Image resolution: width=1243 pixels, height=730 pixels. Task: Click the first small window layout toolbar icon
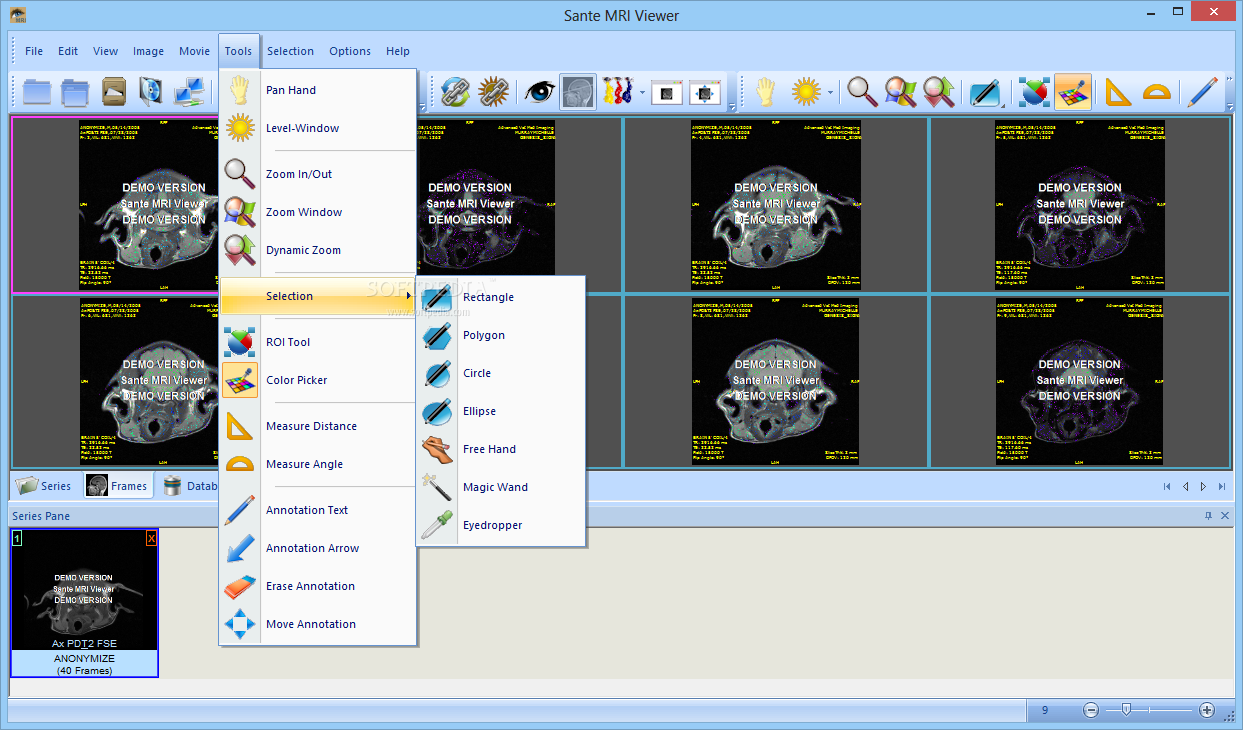667,92
